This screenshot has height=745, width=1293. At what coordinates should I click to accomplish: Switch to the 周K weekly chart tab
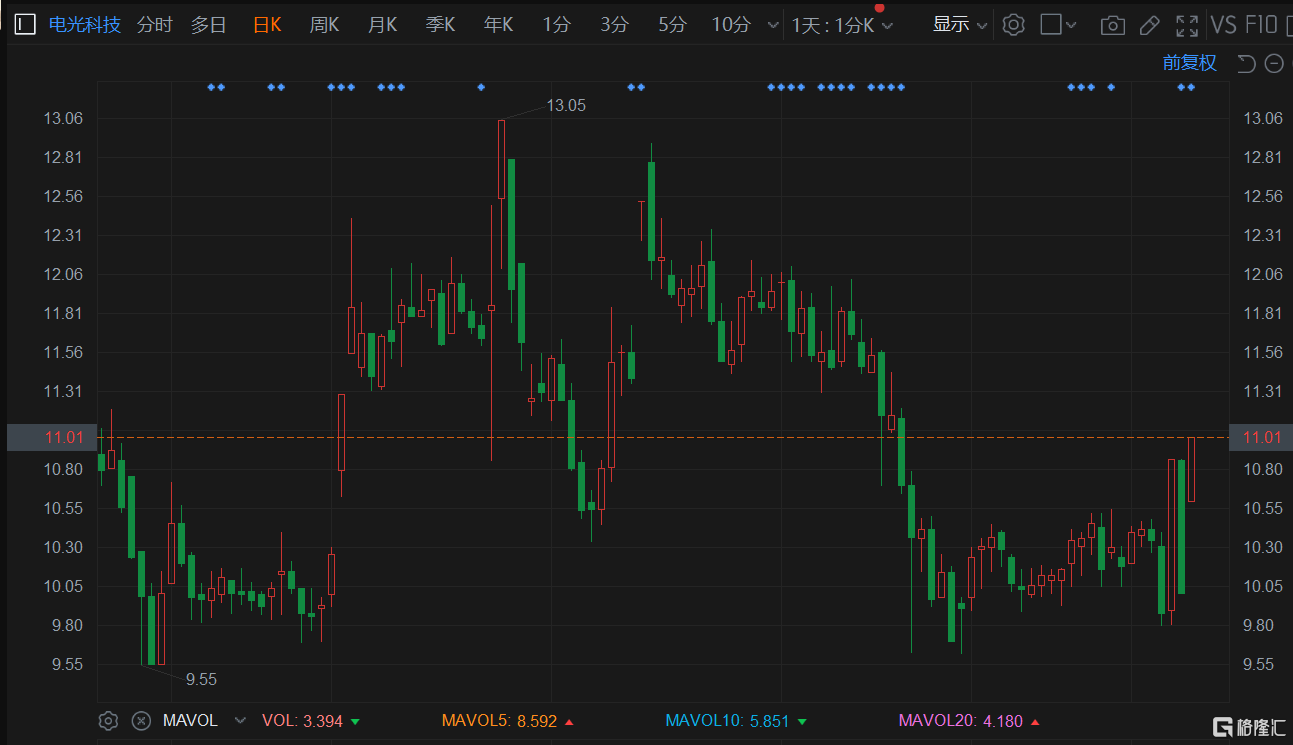point(324,24)
